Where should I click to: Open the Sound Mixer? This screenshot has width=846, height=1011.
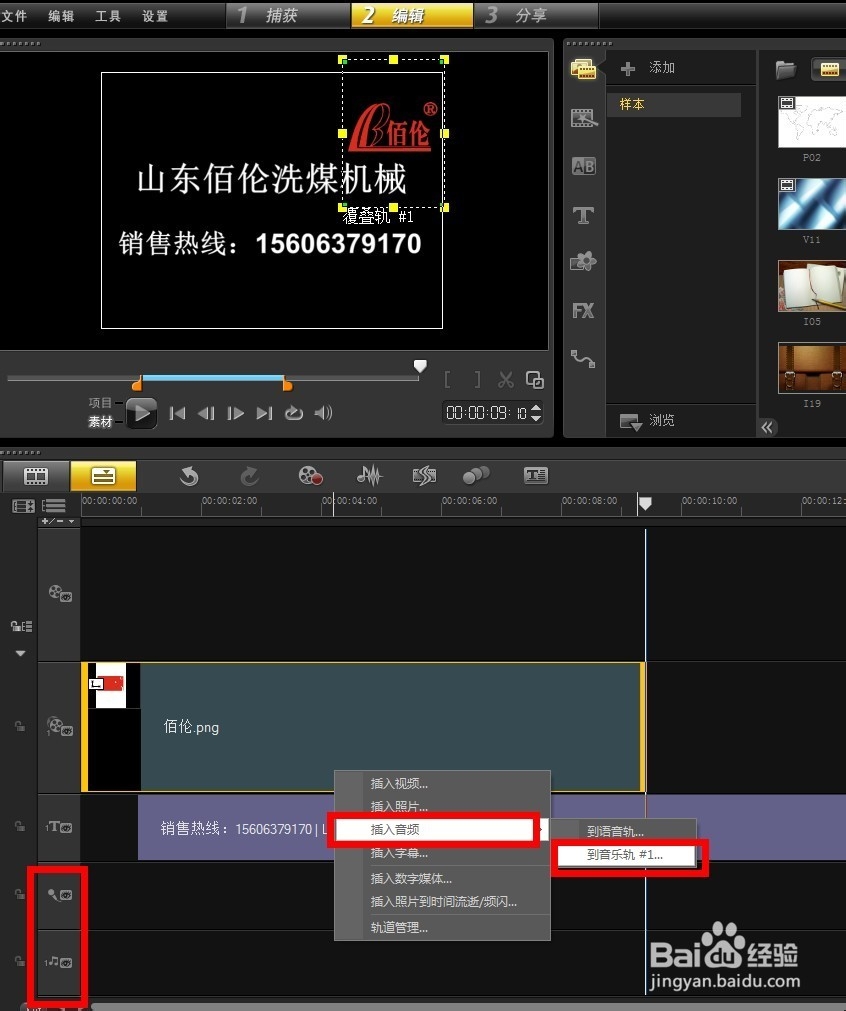coord(369,476)
